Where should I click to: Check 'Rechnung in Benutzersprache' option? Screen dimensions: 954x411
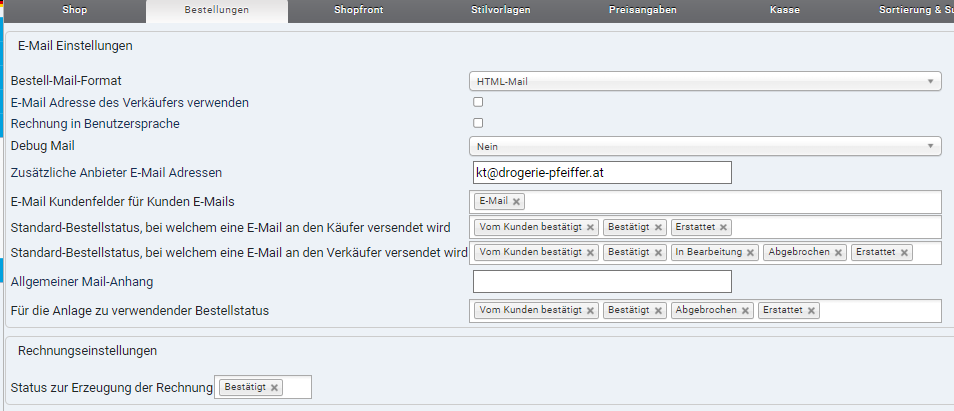478,123
